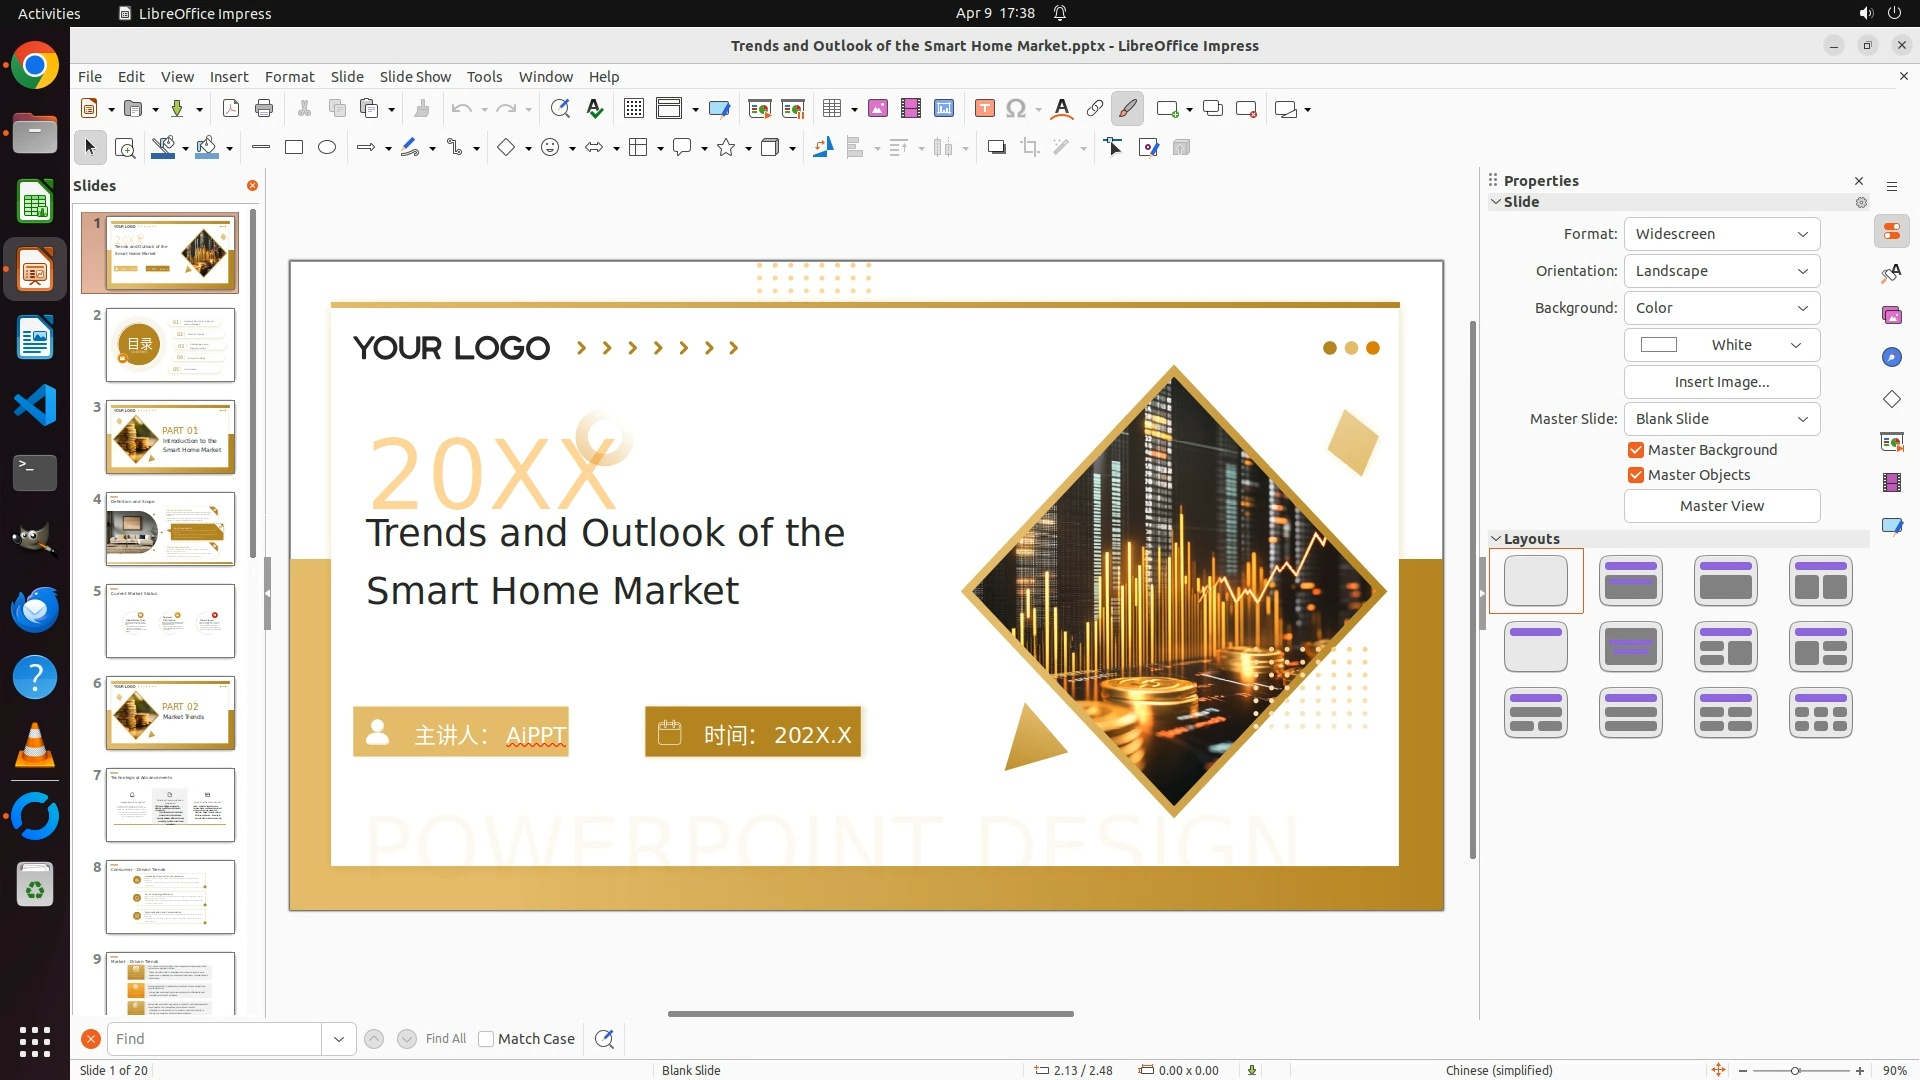Uncheck the Master Objects checkbox
Viewport: 1920px width, 1080px height.
[1636, 475]
